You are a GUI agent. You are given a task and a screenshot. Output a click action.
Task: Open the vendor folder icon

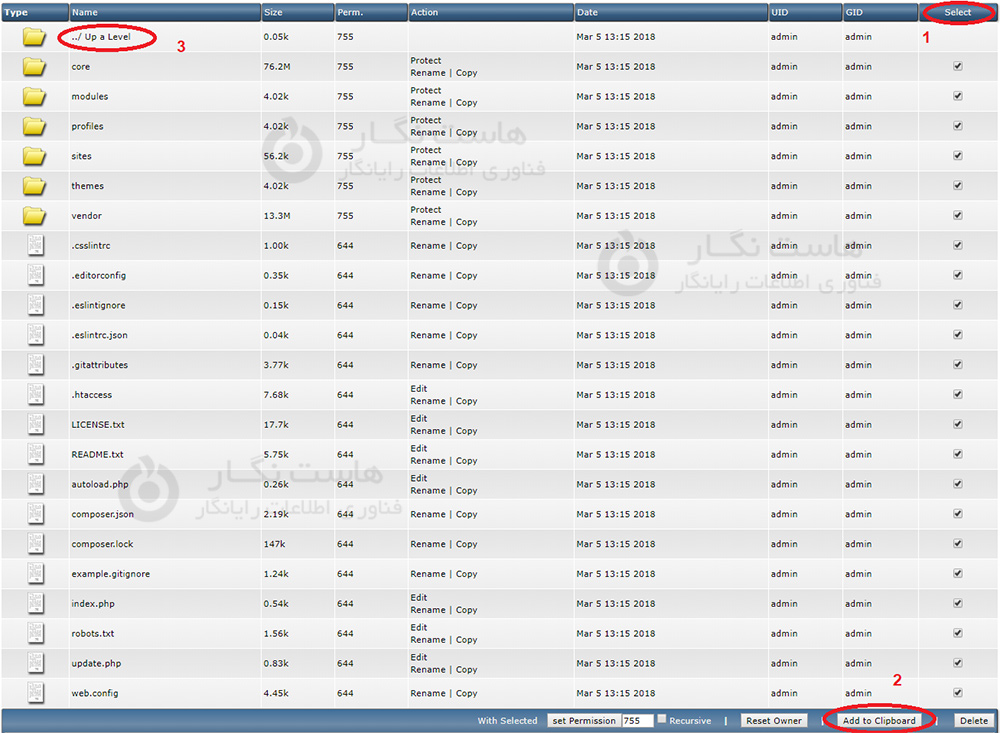point(35,216)
